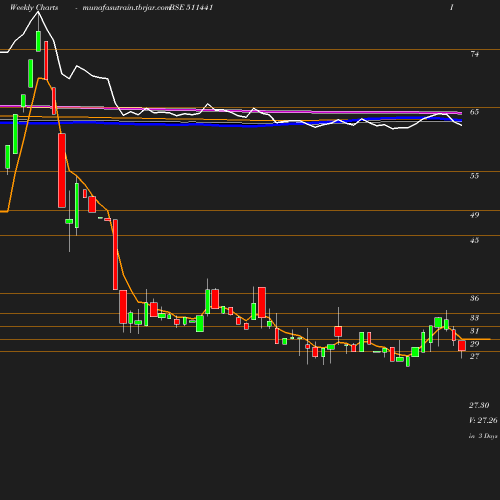
Task: Click the 27 price axis label
Action: (x=474, y=356)
